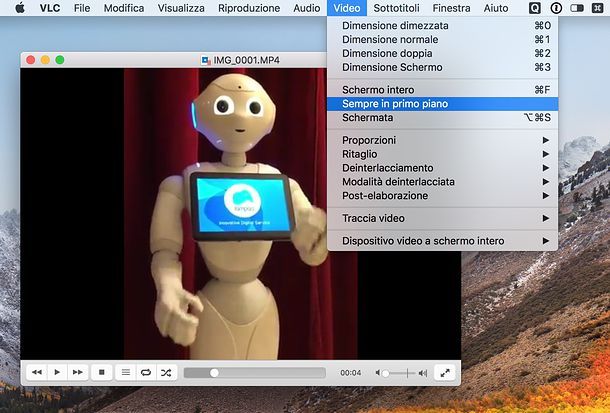Click the video playback progress bar
610x413 pixels.
[254, 373]
